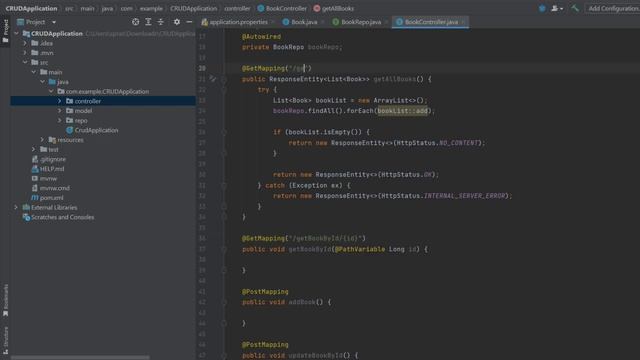
Task: Select the controller package in tree
Action: point(103,101)
